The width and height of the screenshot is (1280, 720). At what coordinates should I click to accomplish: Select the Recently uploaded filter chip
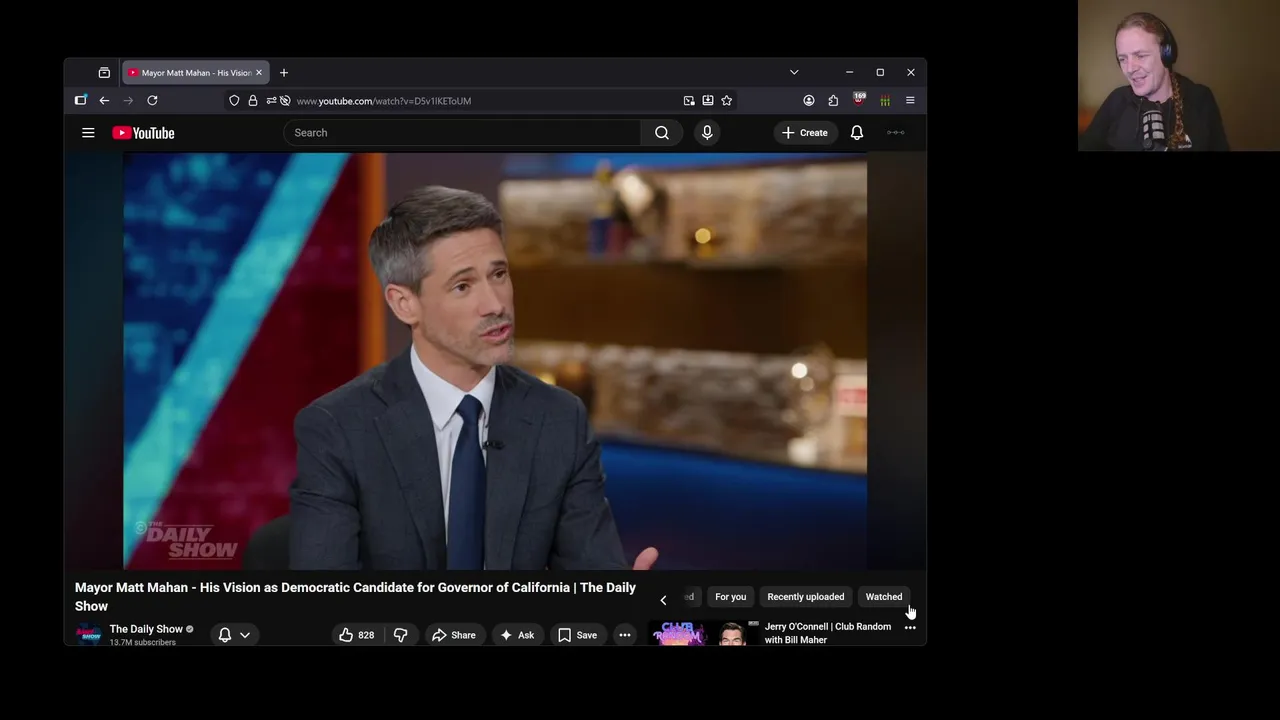806,597
